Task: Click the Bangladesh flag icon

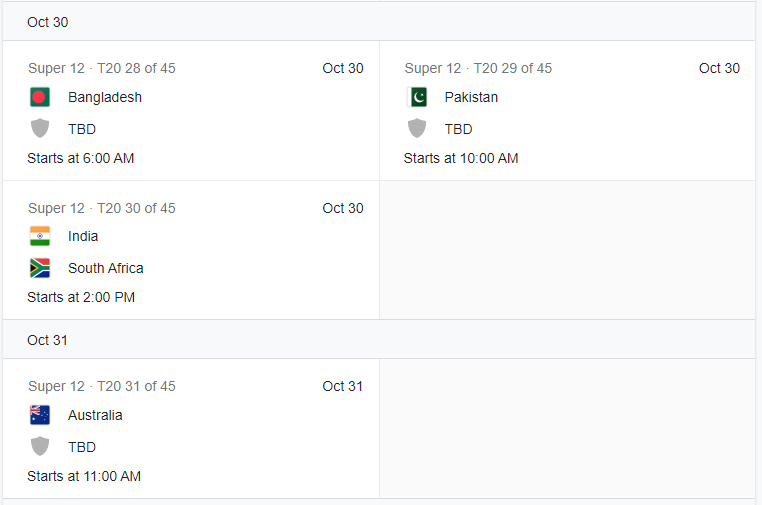Action: (40, 97)
